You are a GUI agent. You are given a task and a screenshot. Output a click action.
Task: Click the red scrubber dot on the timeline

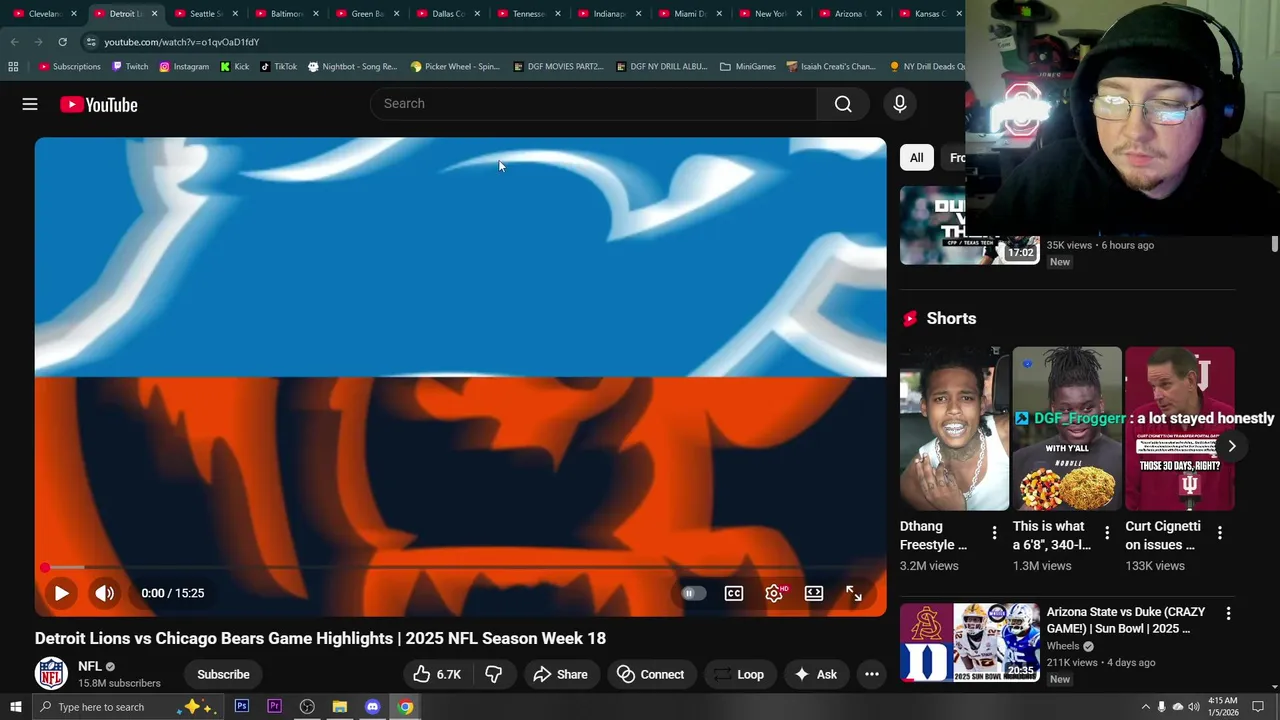click(45, 568)
